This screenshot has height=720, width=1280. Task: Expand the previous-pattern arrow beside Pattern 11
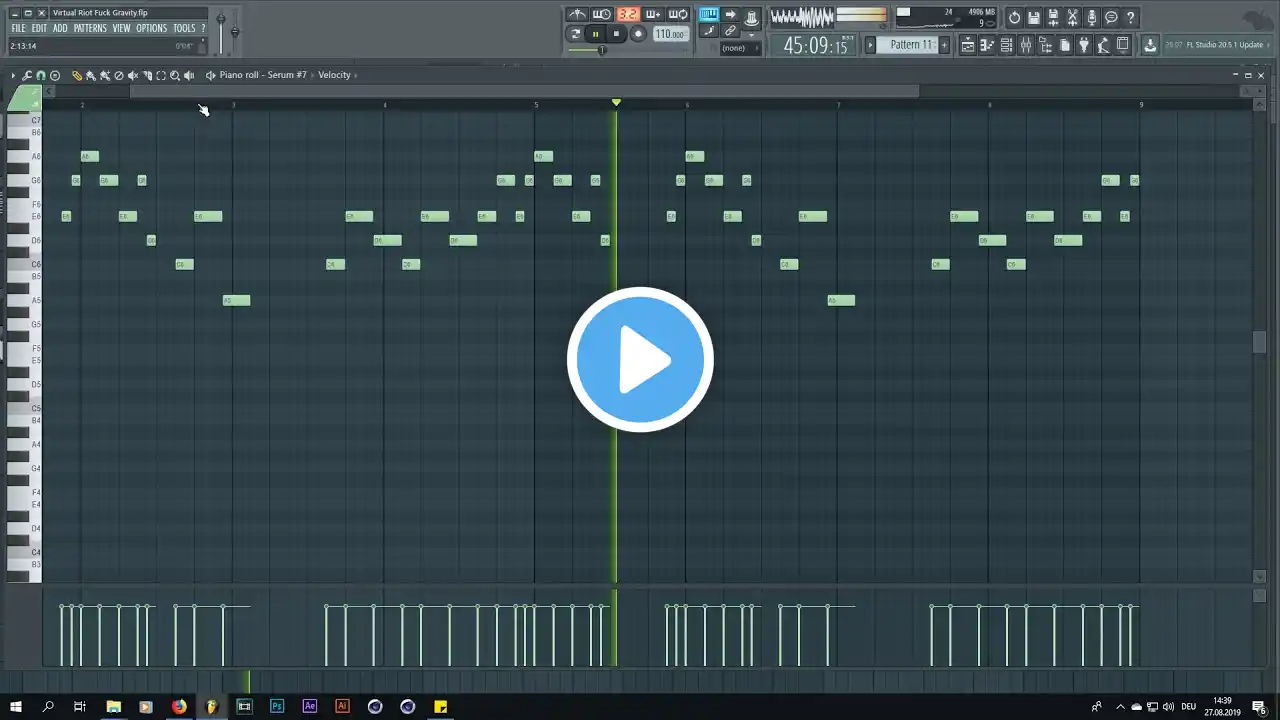870,45
